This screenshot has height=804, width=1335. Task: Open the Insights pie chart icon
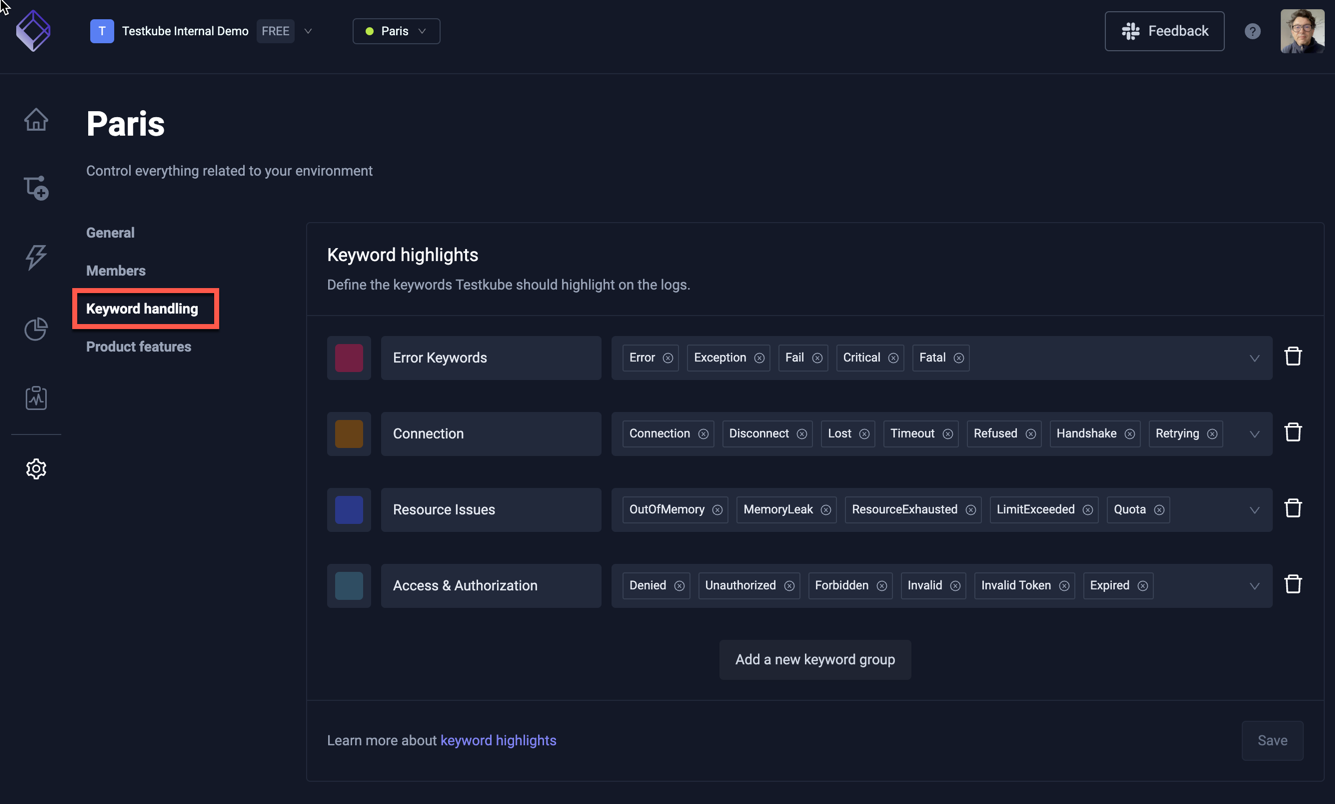36,328
